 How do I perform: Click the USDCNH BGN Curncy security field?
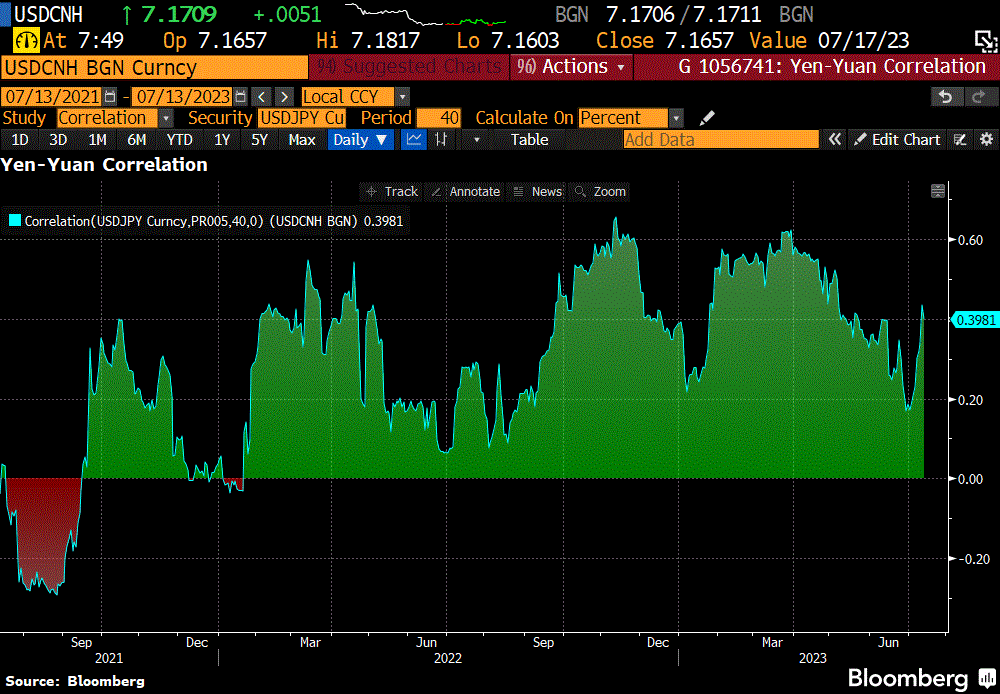pyautogui.click(x=155, y=68)
